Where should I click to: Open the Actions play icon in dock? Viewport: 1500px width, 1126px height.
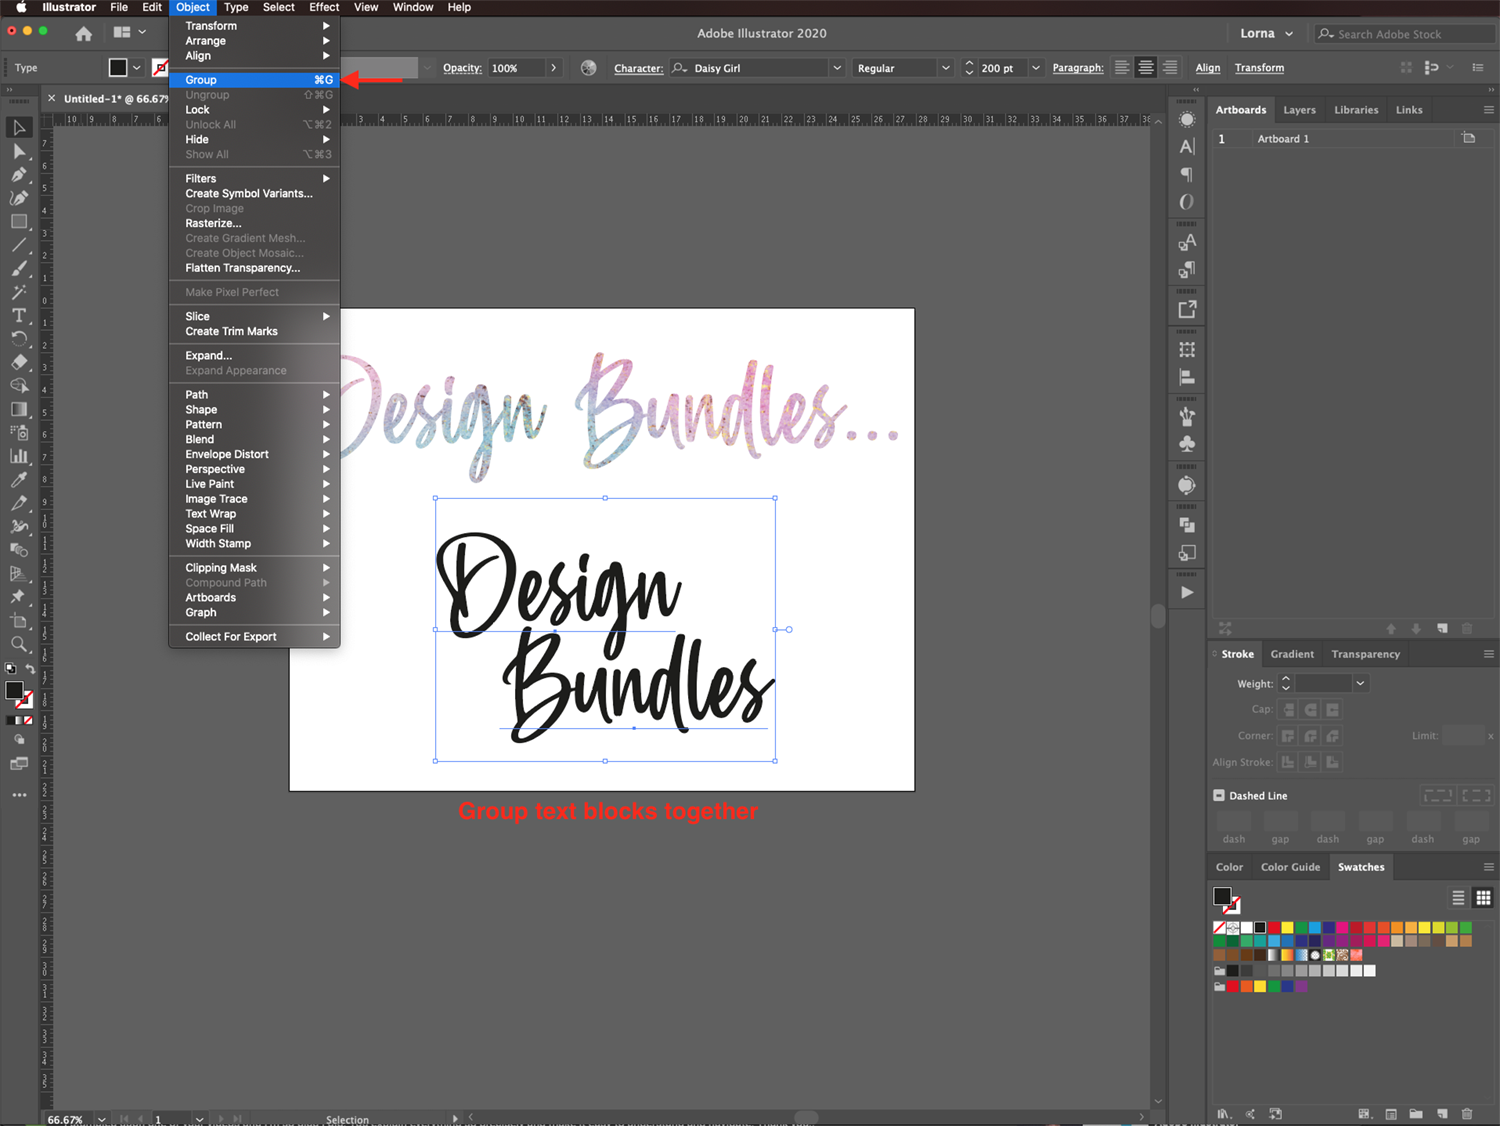pyautogui.click(x=1187, y=592)
